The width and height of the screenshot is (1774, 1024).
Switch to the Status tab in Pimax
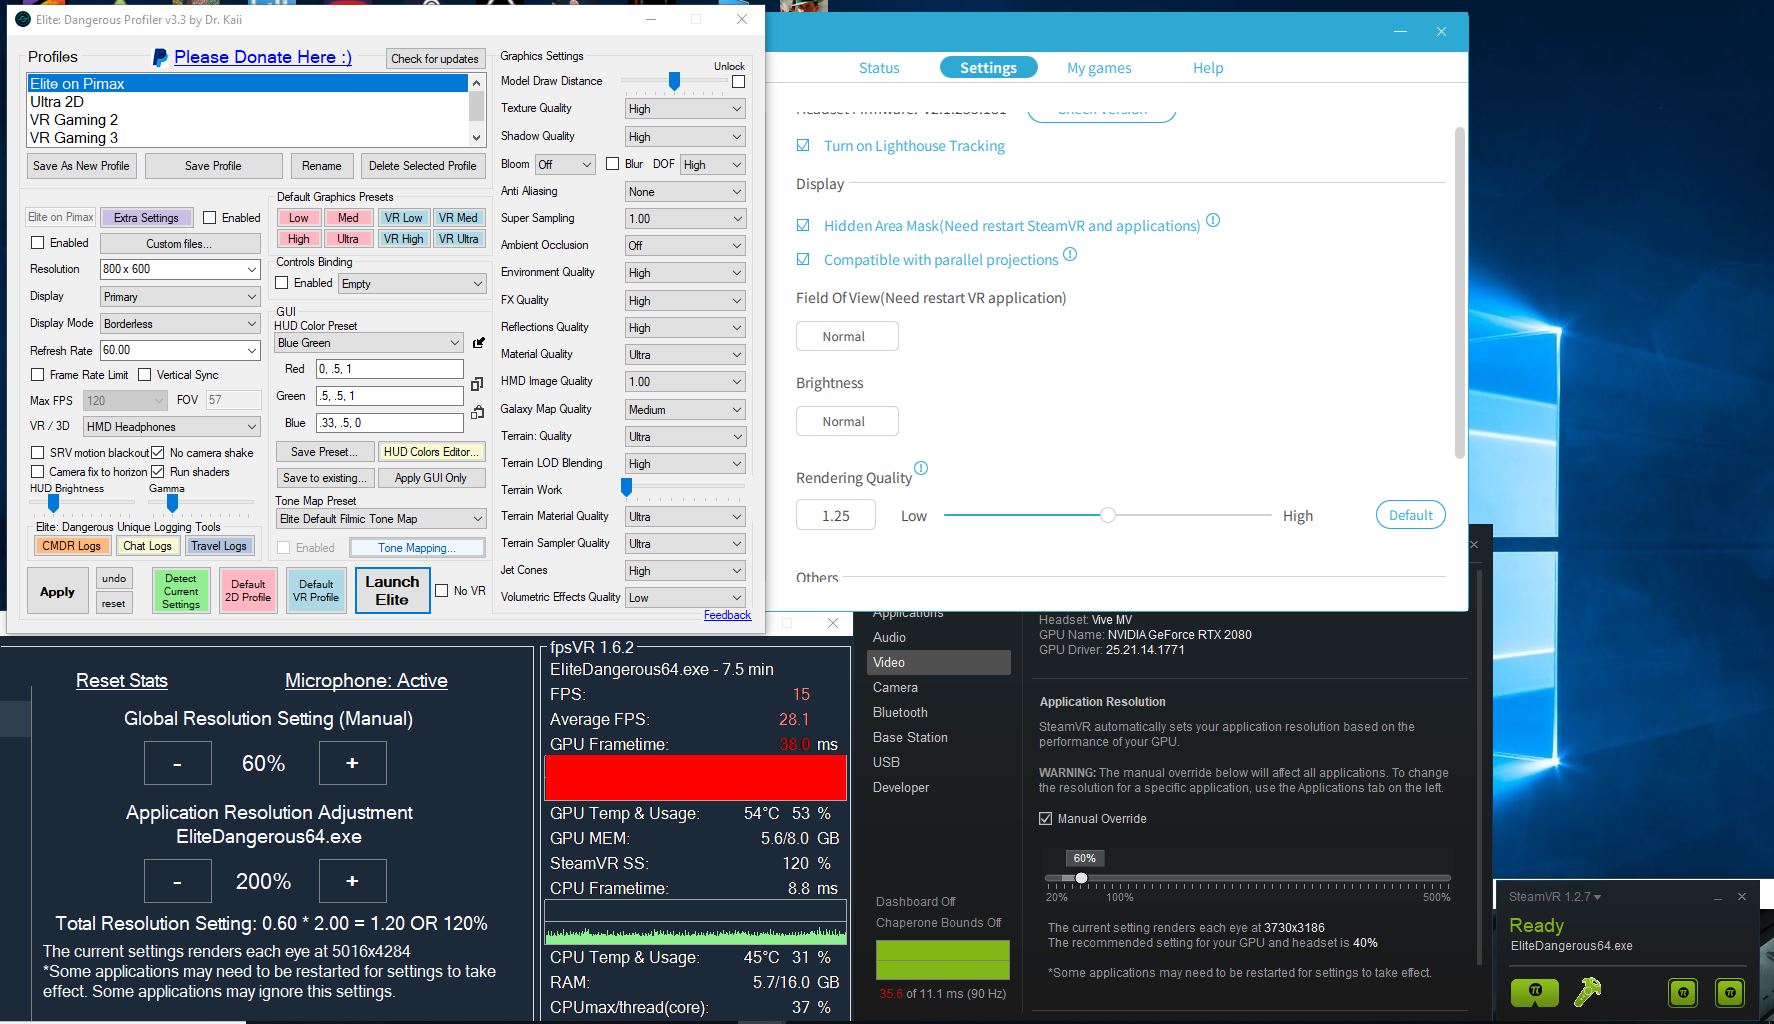(x=879, y=68)
